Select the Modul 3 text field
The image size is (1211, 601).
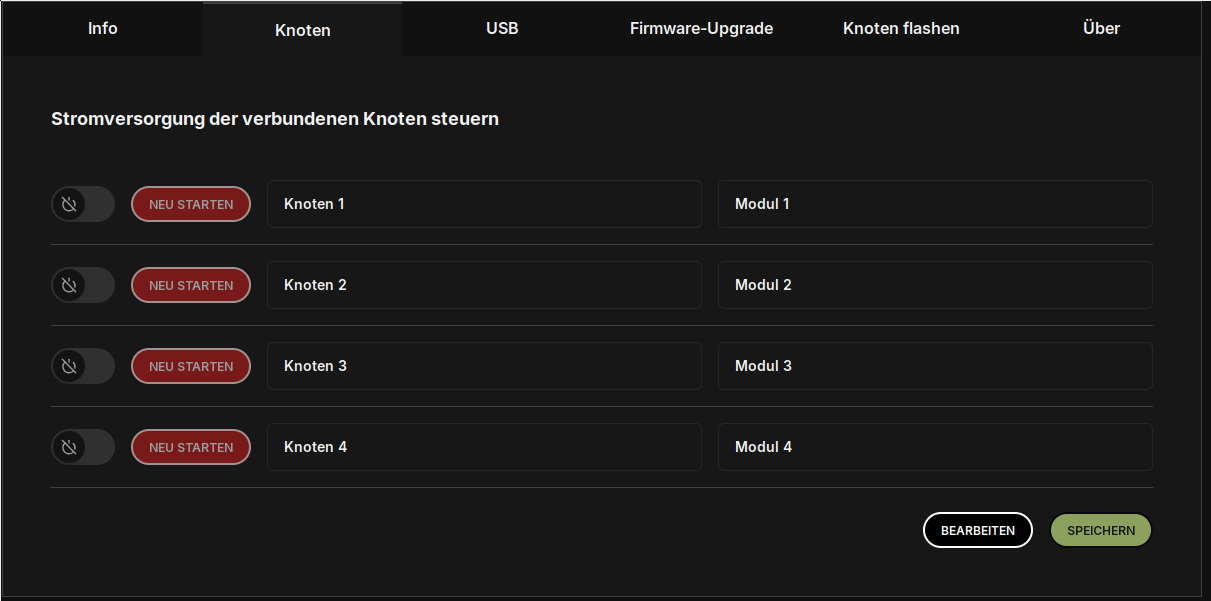(x=935, y=366)
